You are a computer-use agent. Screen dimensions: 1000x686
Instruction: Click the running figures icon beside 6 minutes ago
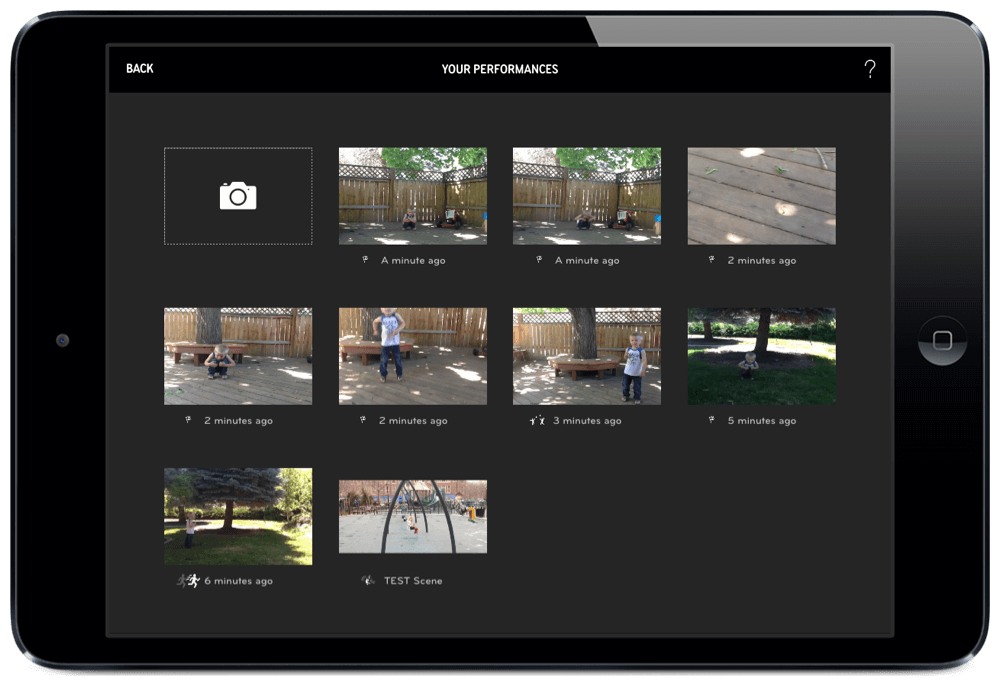pos(188,580)
